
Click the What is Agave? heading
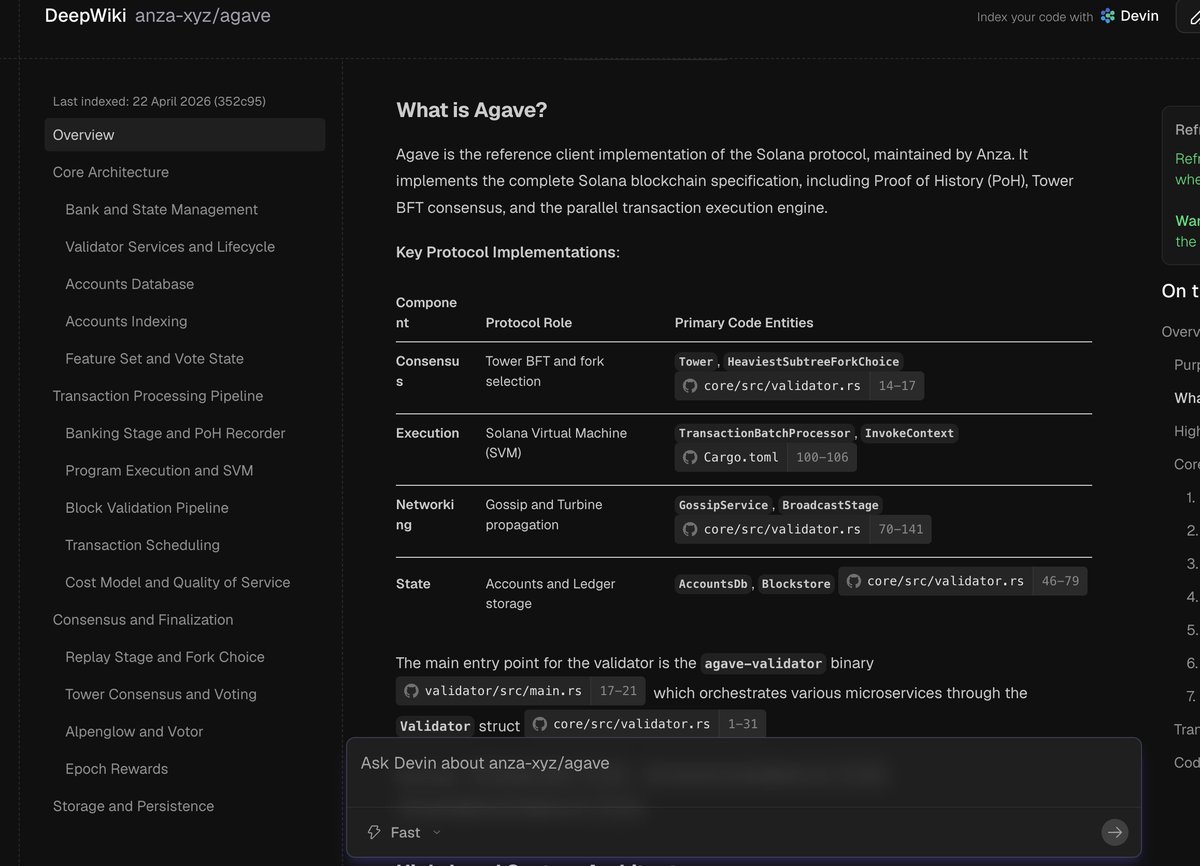click(x=471, y=110)
